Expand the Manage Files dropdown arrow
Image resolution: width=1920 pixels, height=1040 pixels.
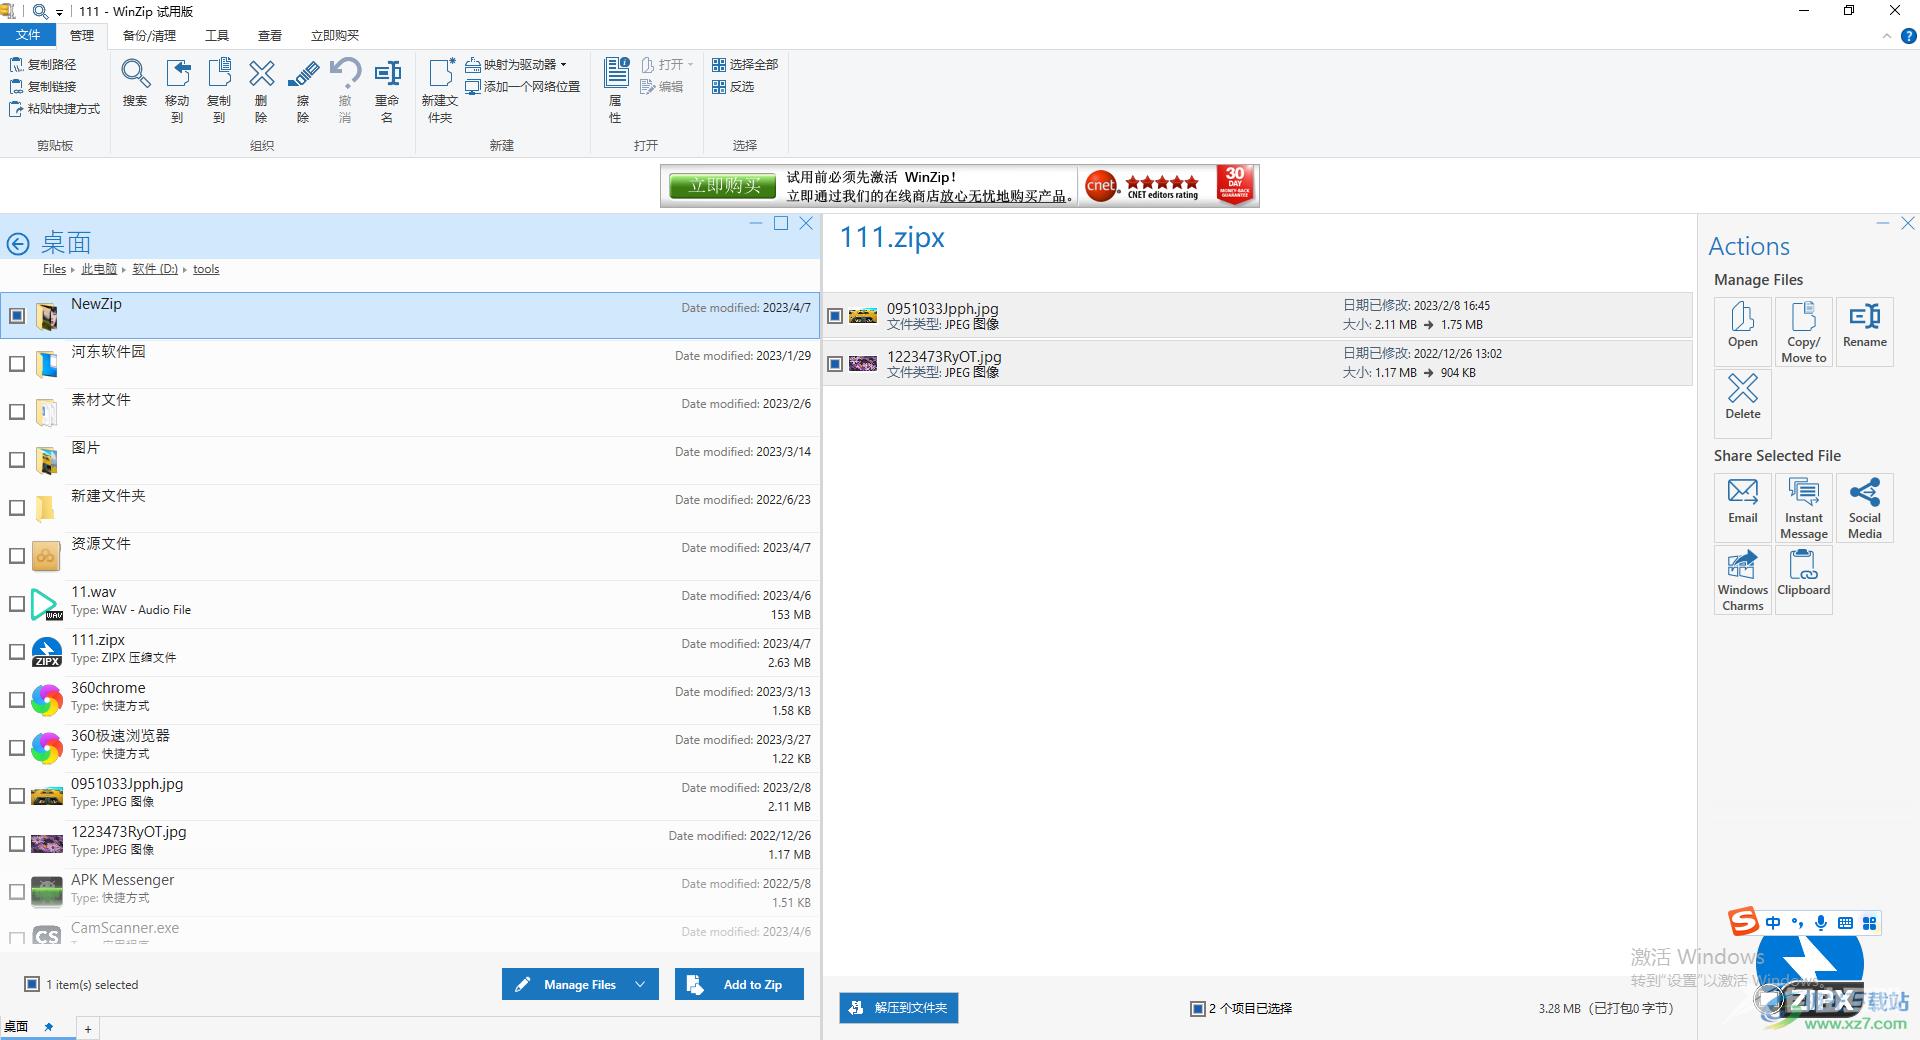640,984
